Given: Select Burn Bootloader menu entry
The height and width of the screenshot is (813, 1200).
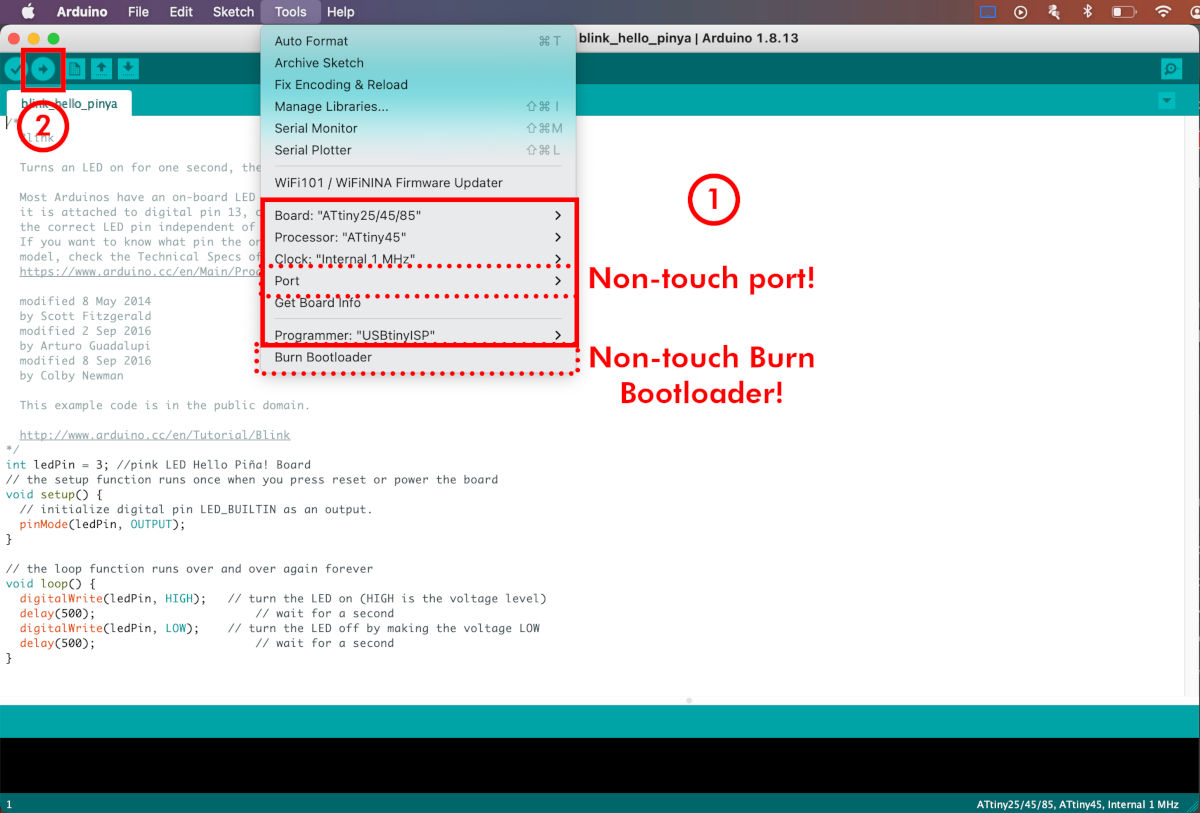Looking at the screenshot, I should tap(418, 357).
